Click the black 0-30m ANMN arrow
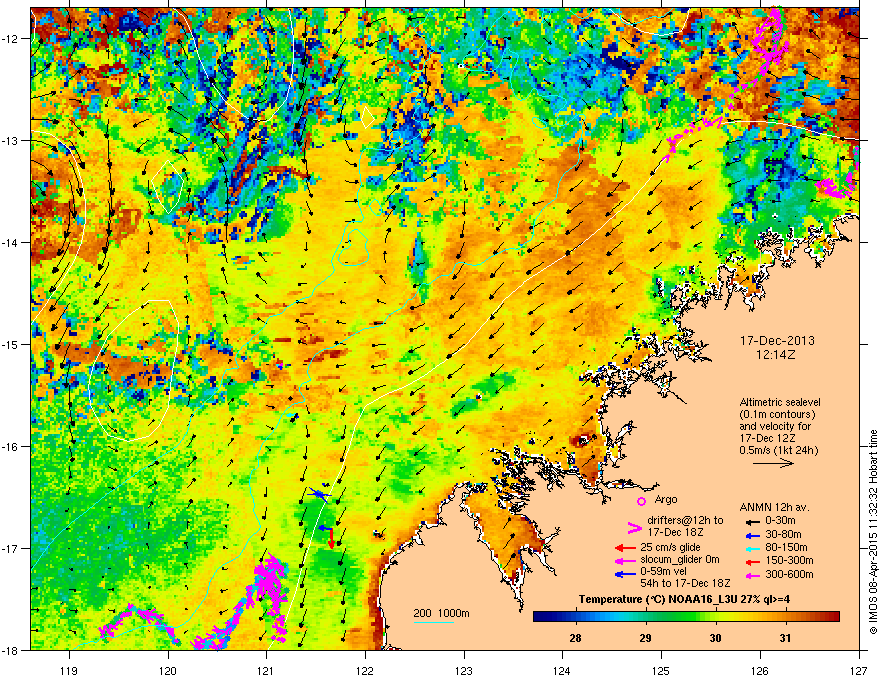 tap(755, 521)
